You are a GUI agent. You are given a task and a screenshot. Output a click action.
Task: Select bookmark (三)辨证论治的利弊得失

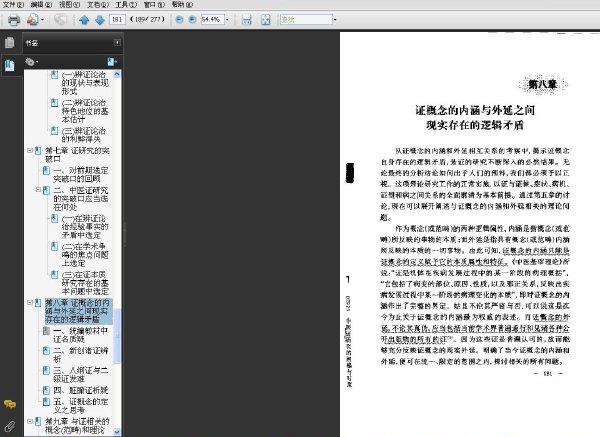tap(84, 135)
